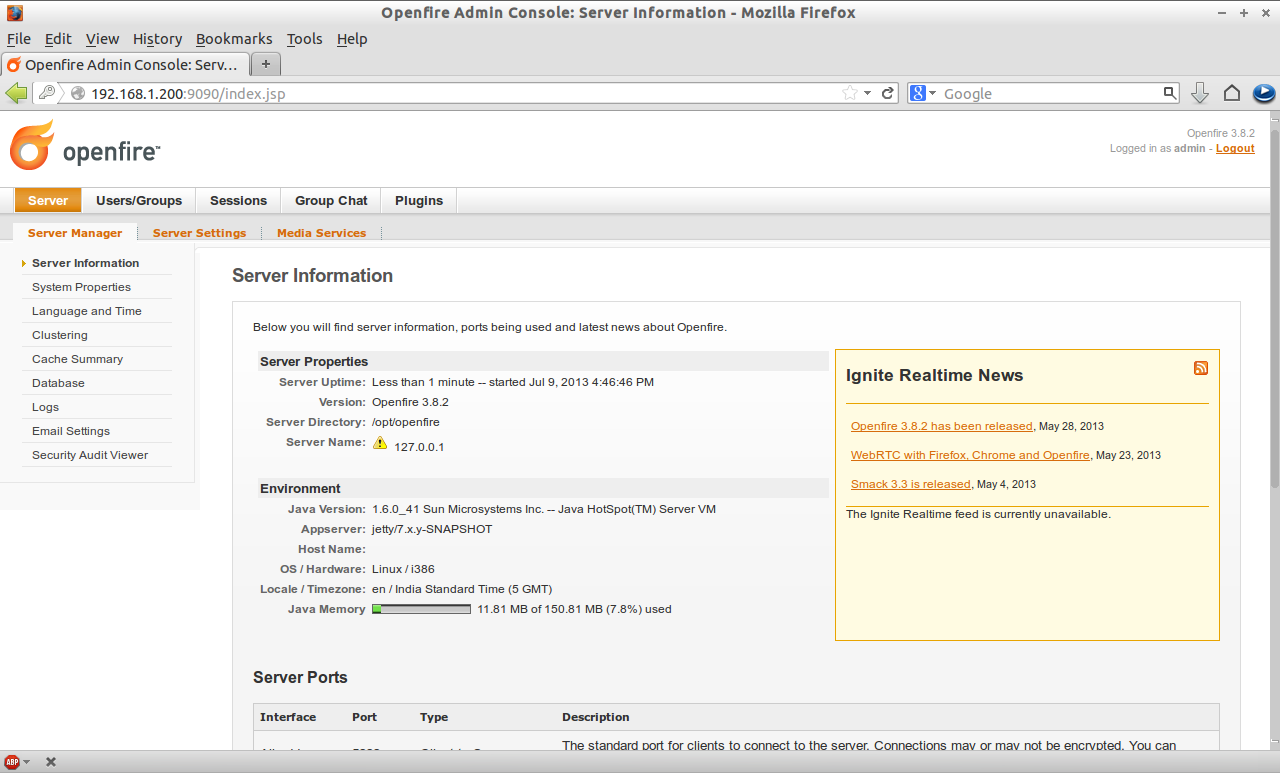Click the Server Name warning icon
The width and height of the screenshot is (1280, 774).
(x=379, y=443)
